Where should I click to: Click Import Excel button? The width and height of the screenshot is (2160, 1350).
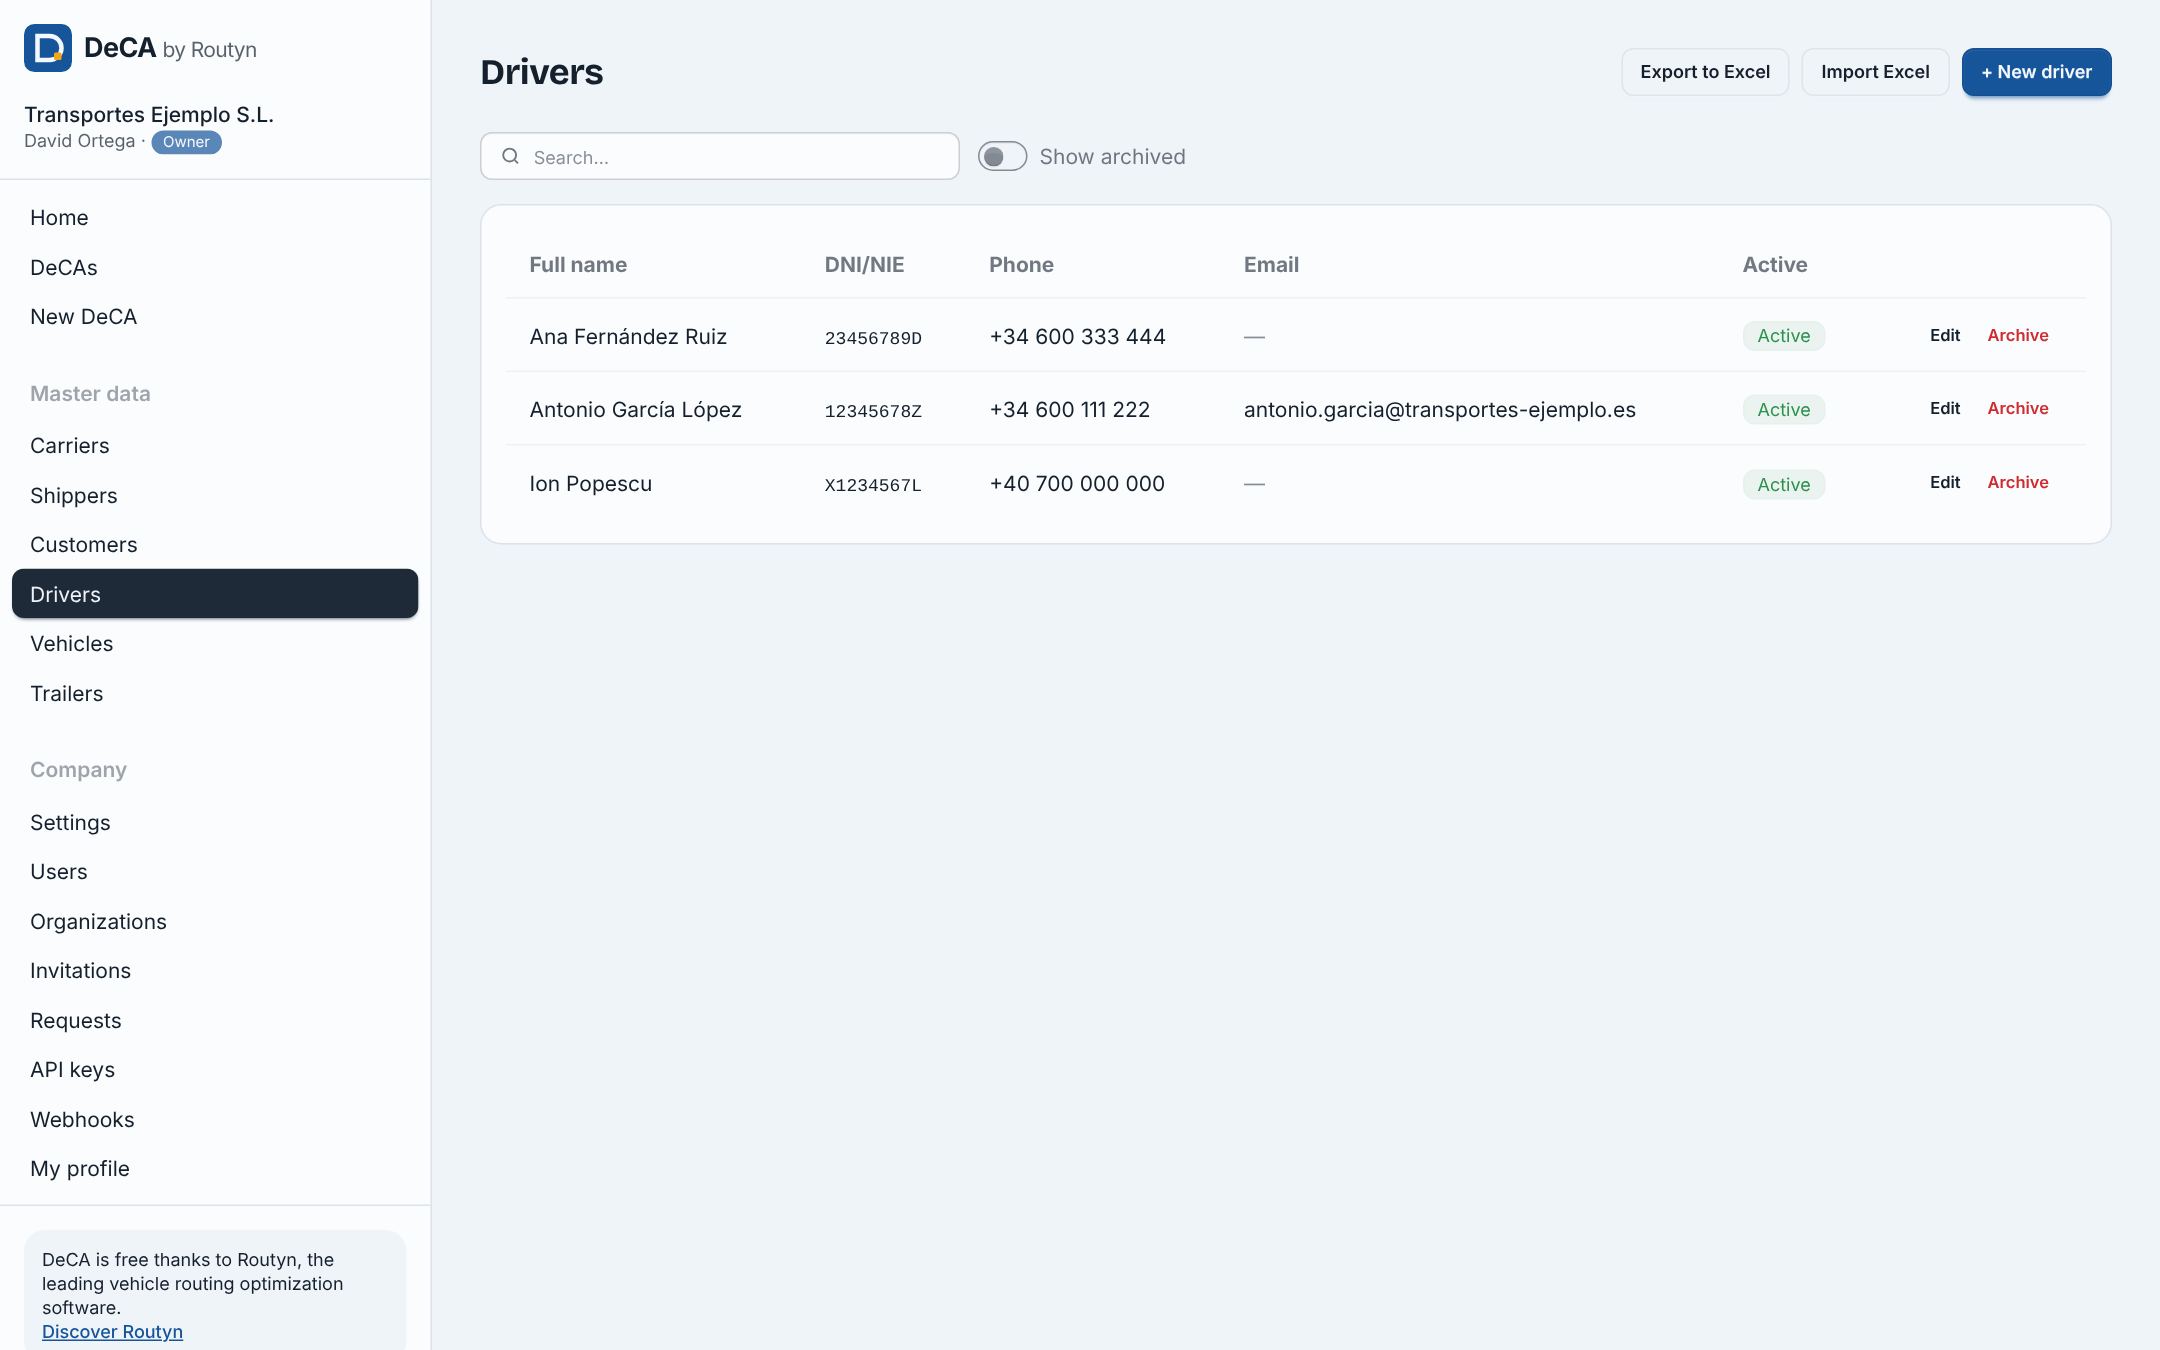pyautogui.click(x=1875, y=72)
